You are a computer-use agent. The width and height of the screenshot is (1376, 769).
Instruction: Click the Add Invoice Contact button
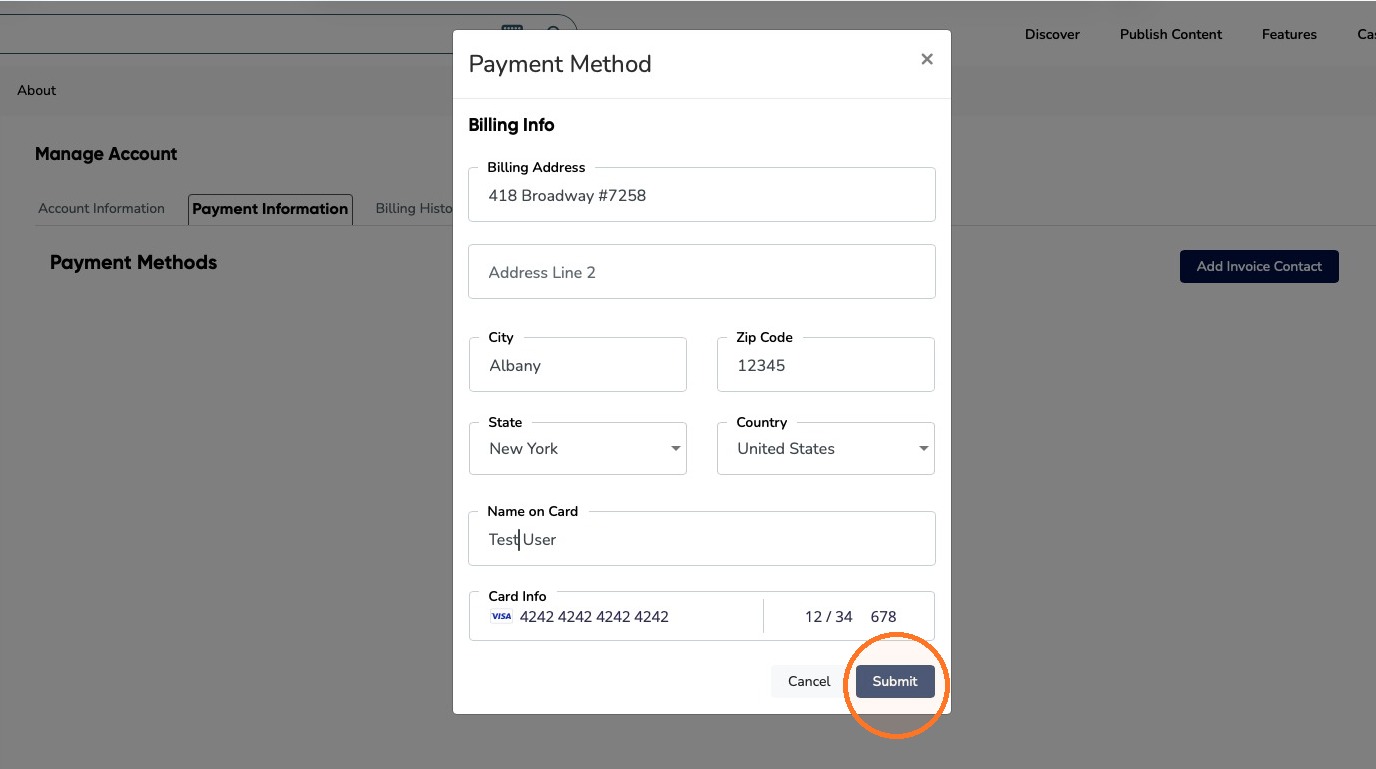pos(1259,266)
